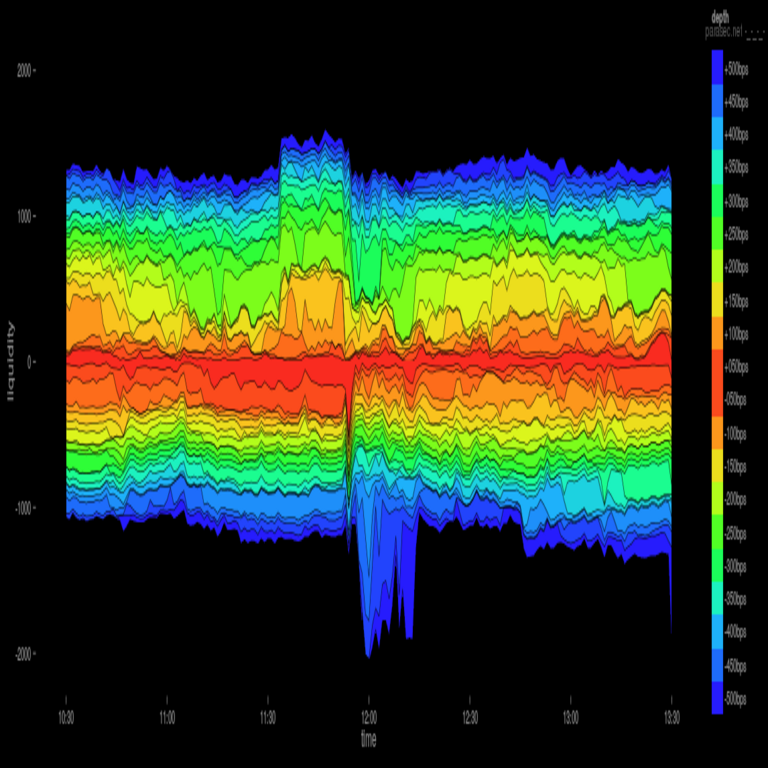Click the time x-axis title

(369, 739)
